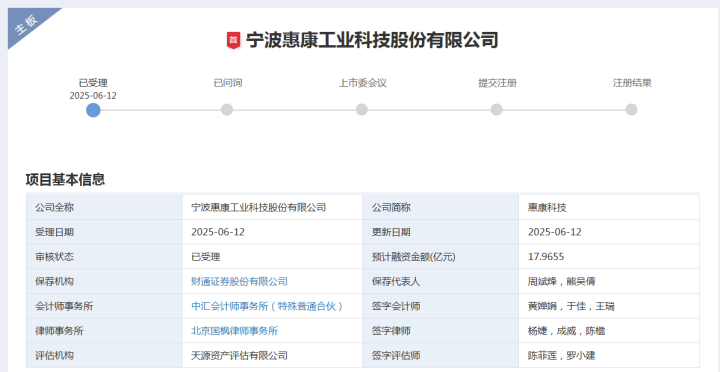
Task: Click the 17.9655 financing amount value
Action: 609,257
